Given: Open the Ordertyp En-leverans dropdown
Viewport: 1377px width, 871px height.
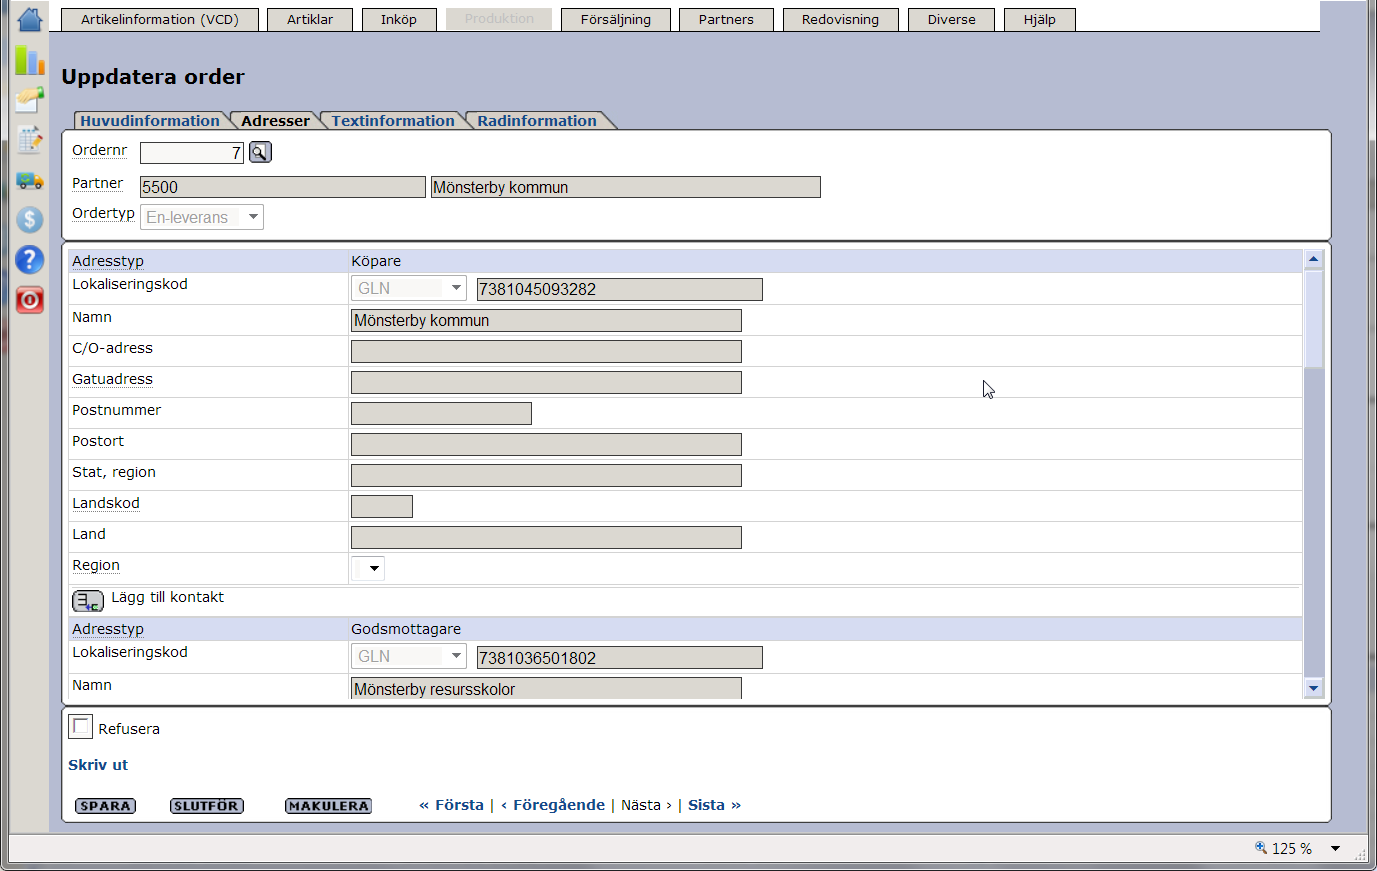Looking at the screenshot, I should click(x=202, y=217).
